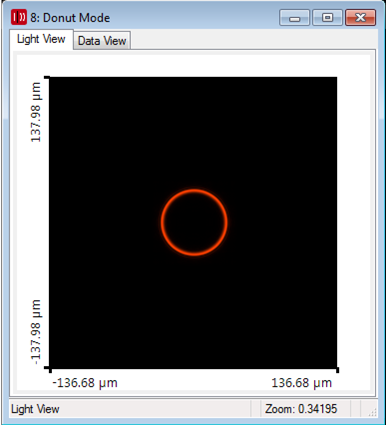Click the black plot area below the ring

click(x=193, y=312)
